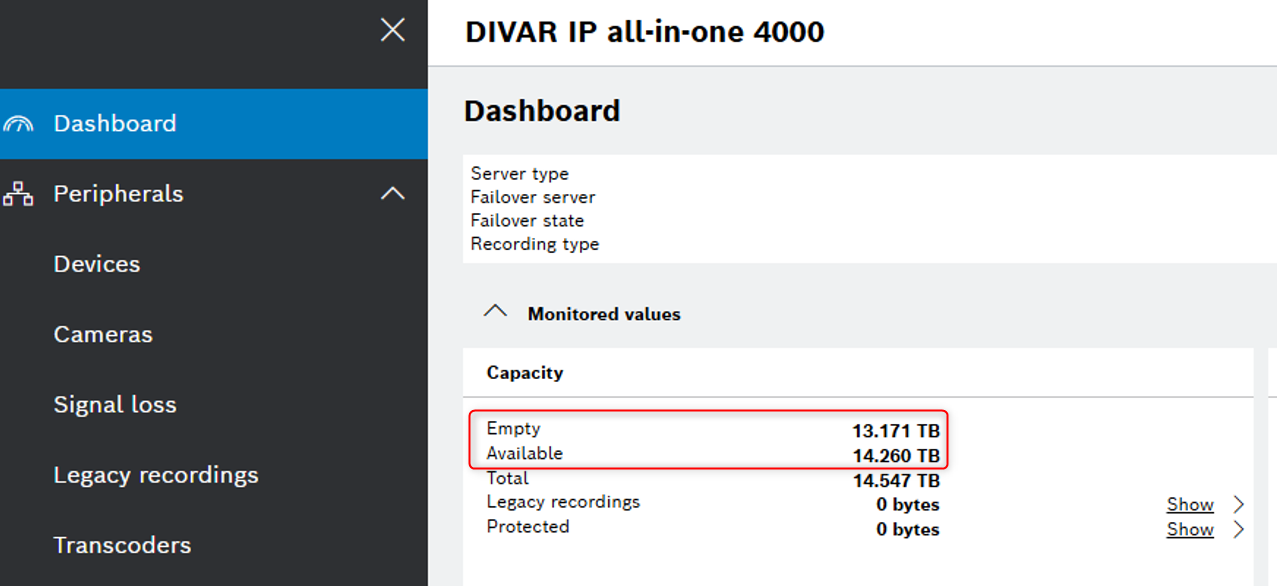The height and width of the screenshot is (586, 1277).
Task: Open Devices in the sidebar
Action: pos(97,264)
